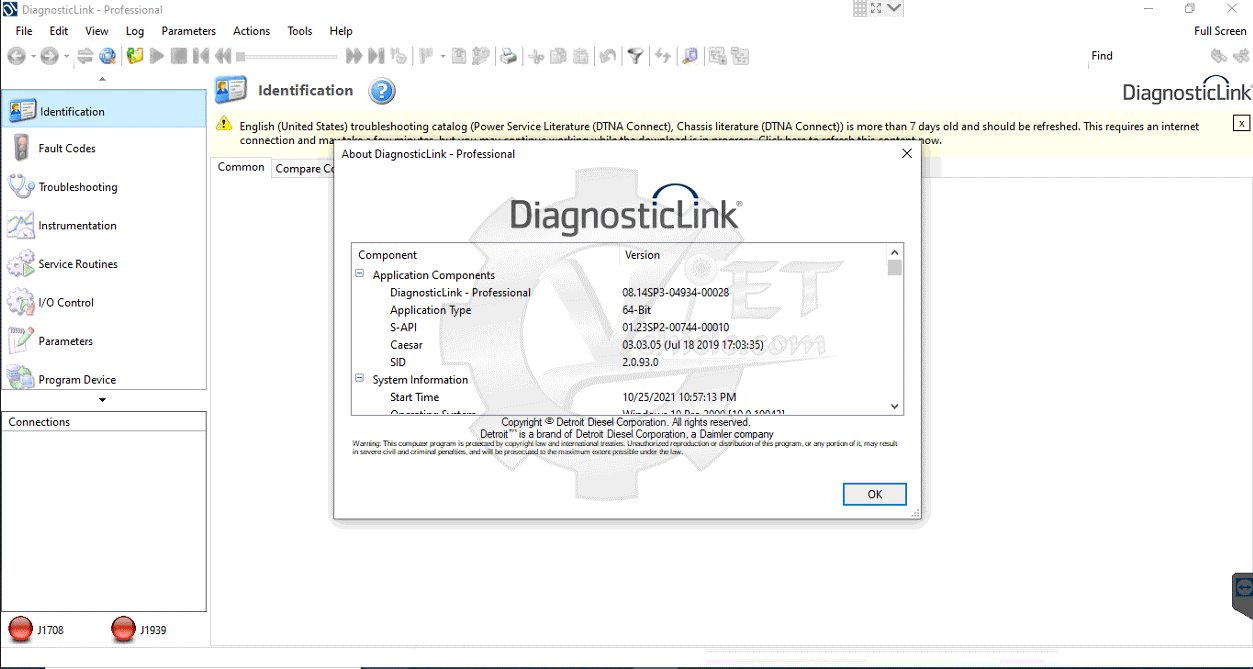Open Parameters in the sidebar
This screenshot has width=1253, height=669.
[104, 341]
